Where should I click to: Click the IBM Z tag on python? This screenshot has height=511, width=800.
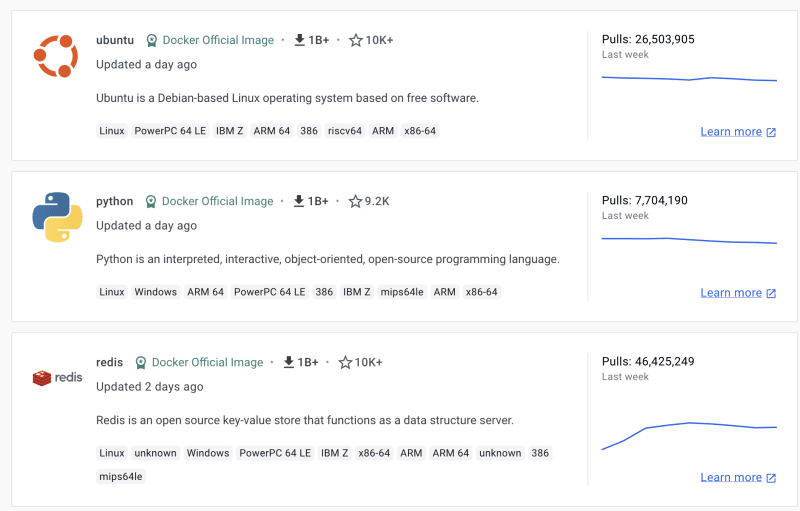pos(357,292)
